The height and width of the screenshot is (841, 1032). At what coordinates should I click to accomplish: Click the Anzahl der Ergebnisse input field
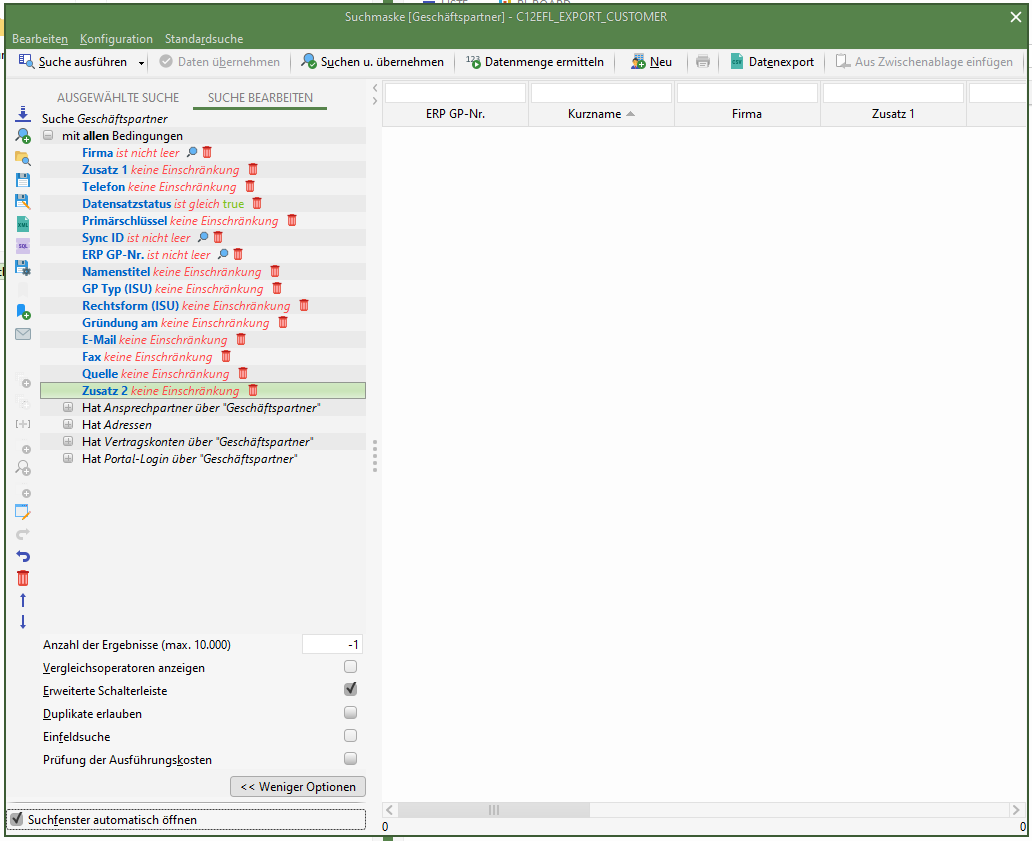coord(332,645)
